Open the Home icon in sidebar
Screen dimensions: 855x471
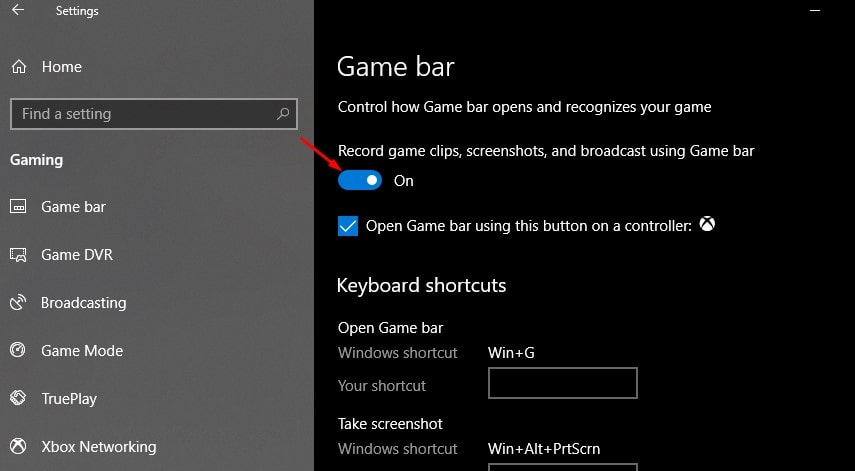pyautogui.click(x=19, y=67)
